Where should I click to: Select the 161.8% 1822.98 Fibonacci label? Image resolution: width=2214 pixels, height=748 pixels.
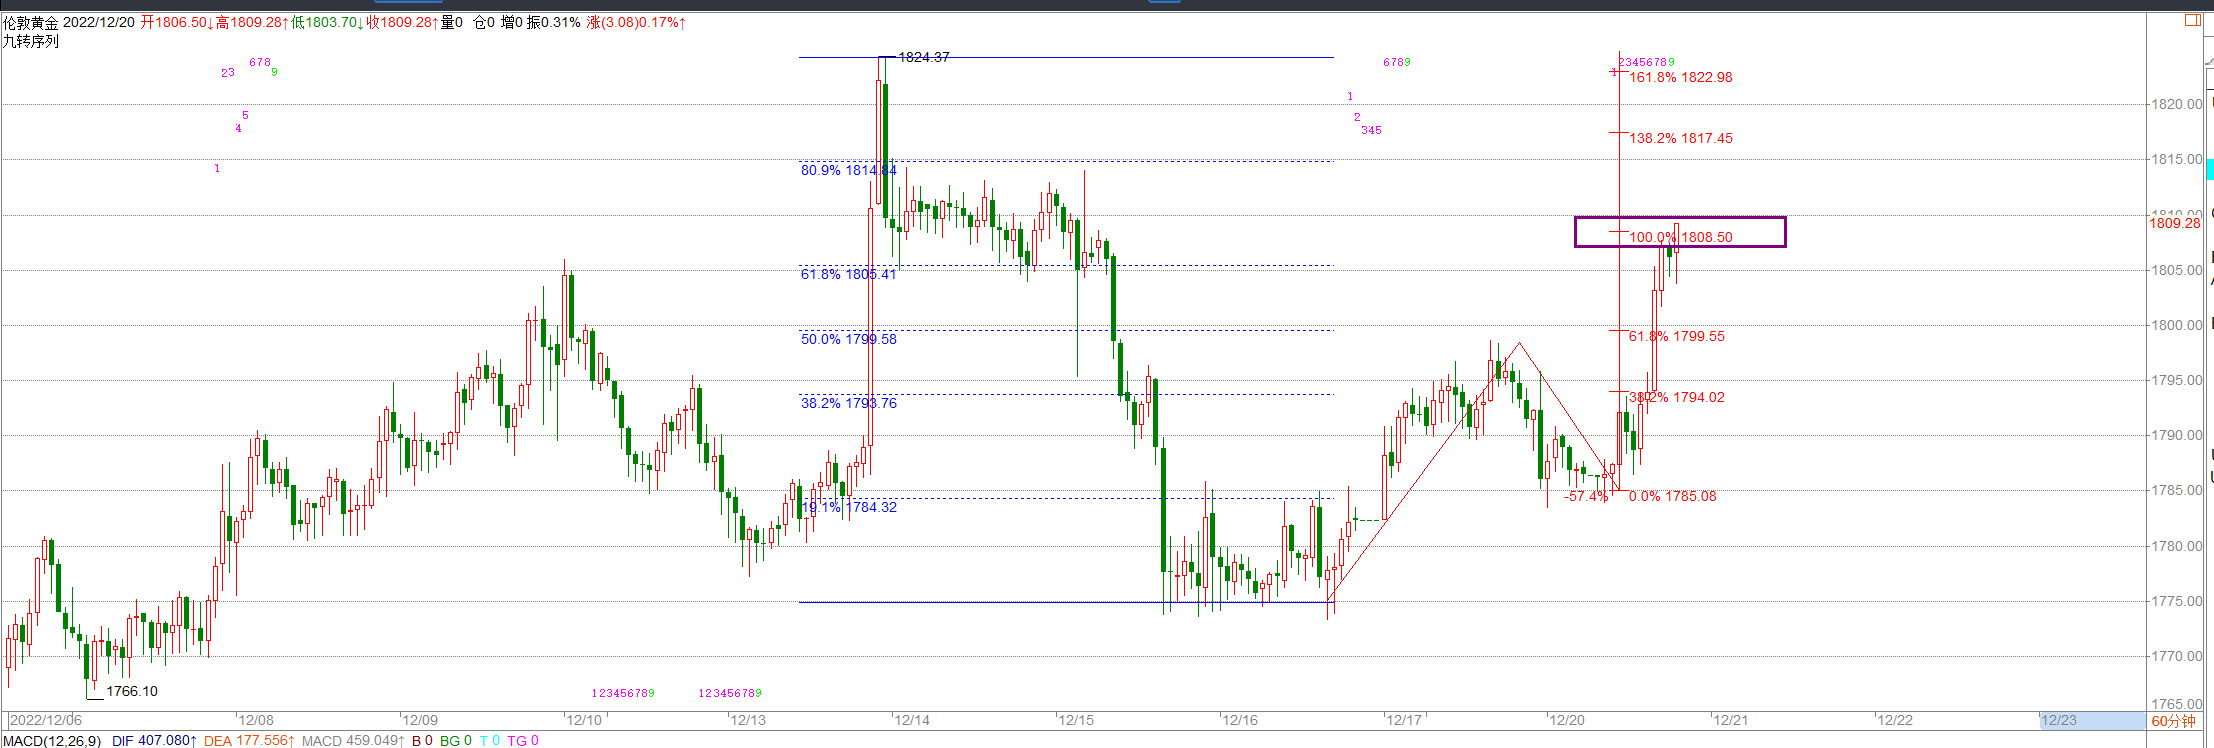tap(1681, 77)
